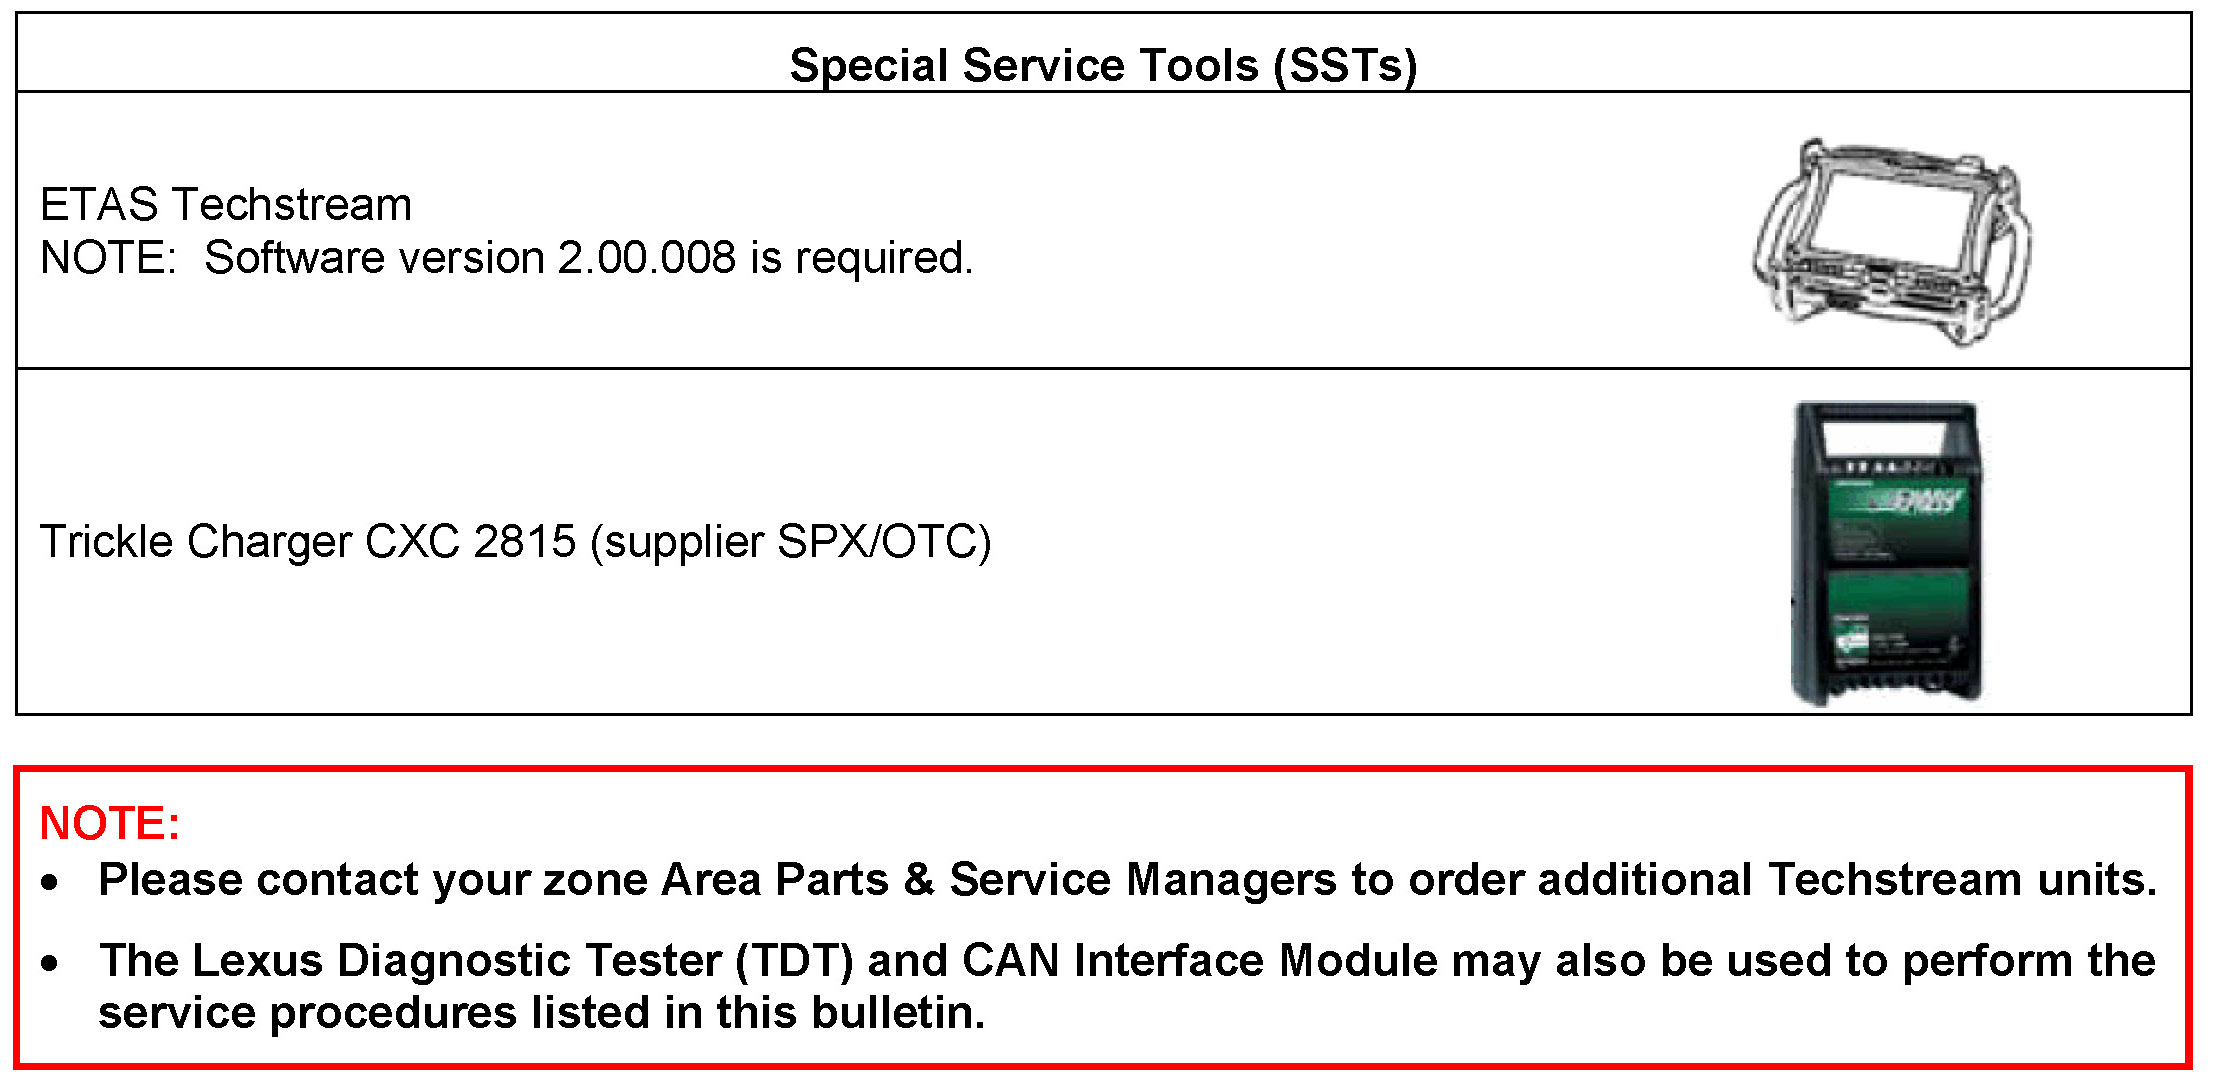
Task: Click the "ETAS Techstream" text
Action: point(226,205)
